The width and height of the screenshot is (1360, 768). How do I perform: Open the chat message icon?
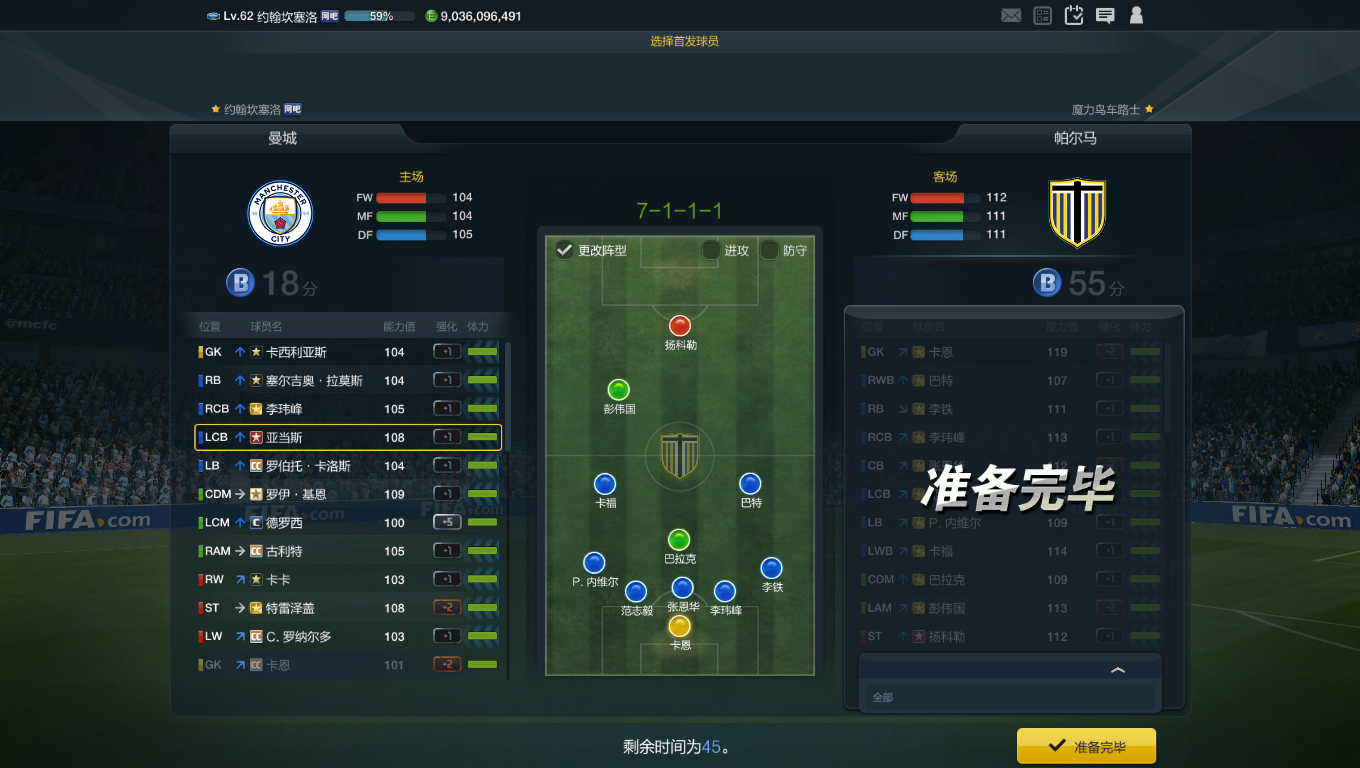pos(1105,16)
